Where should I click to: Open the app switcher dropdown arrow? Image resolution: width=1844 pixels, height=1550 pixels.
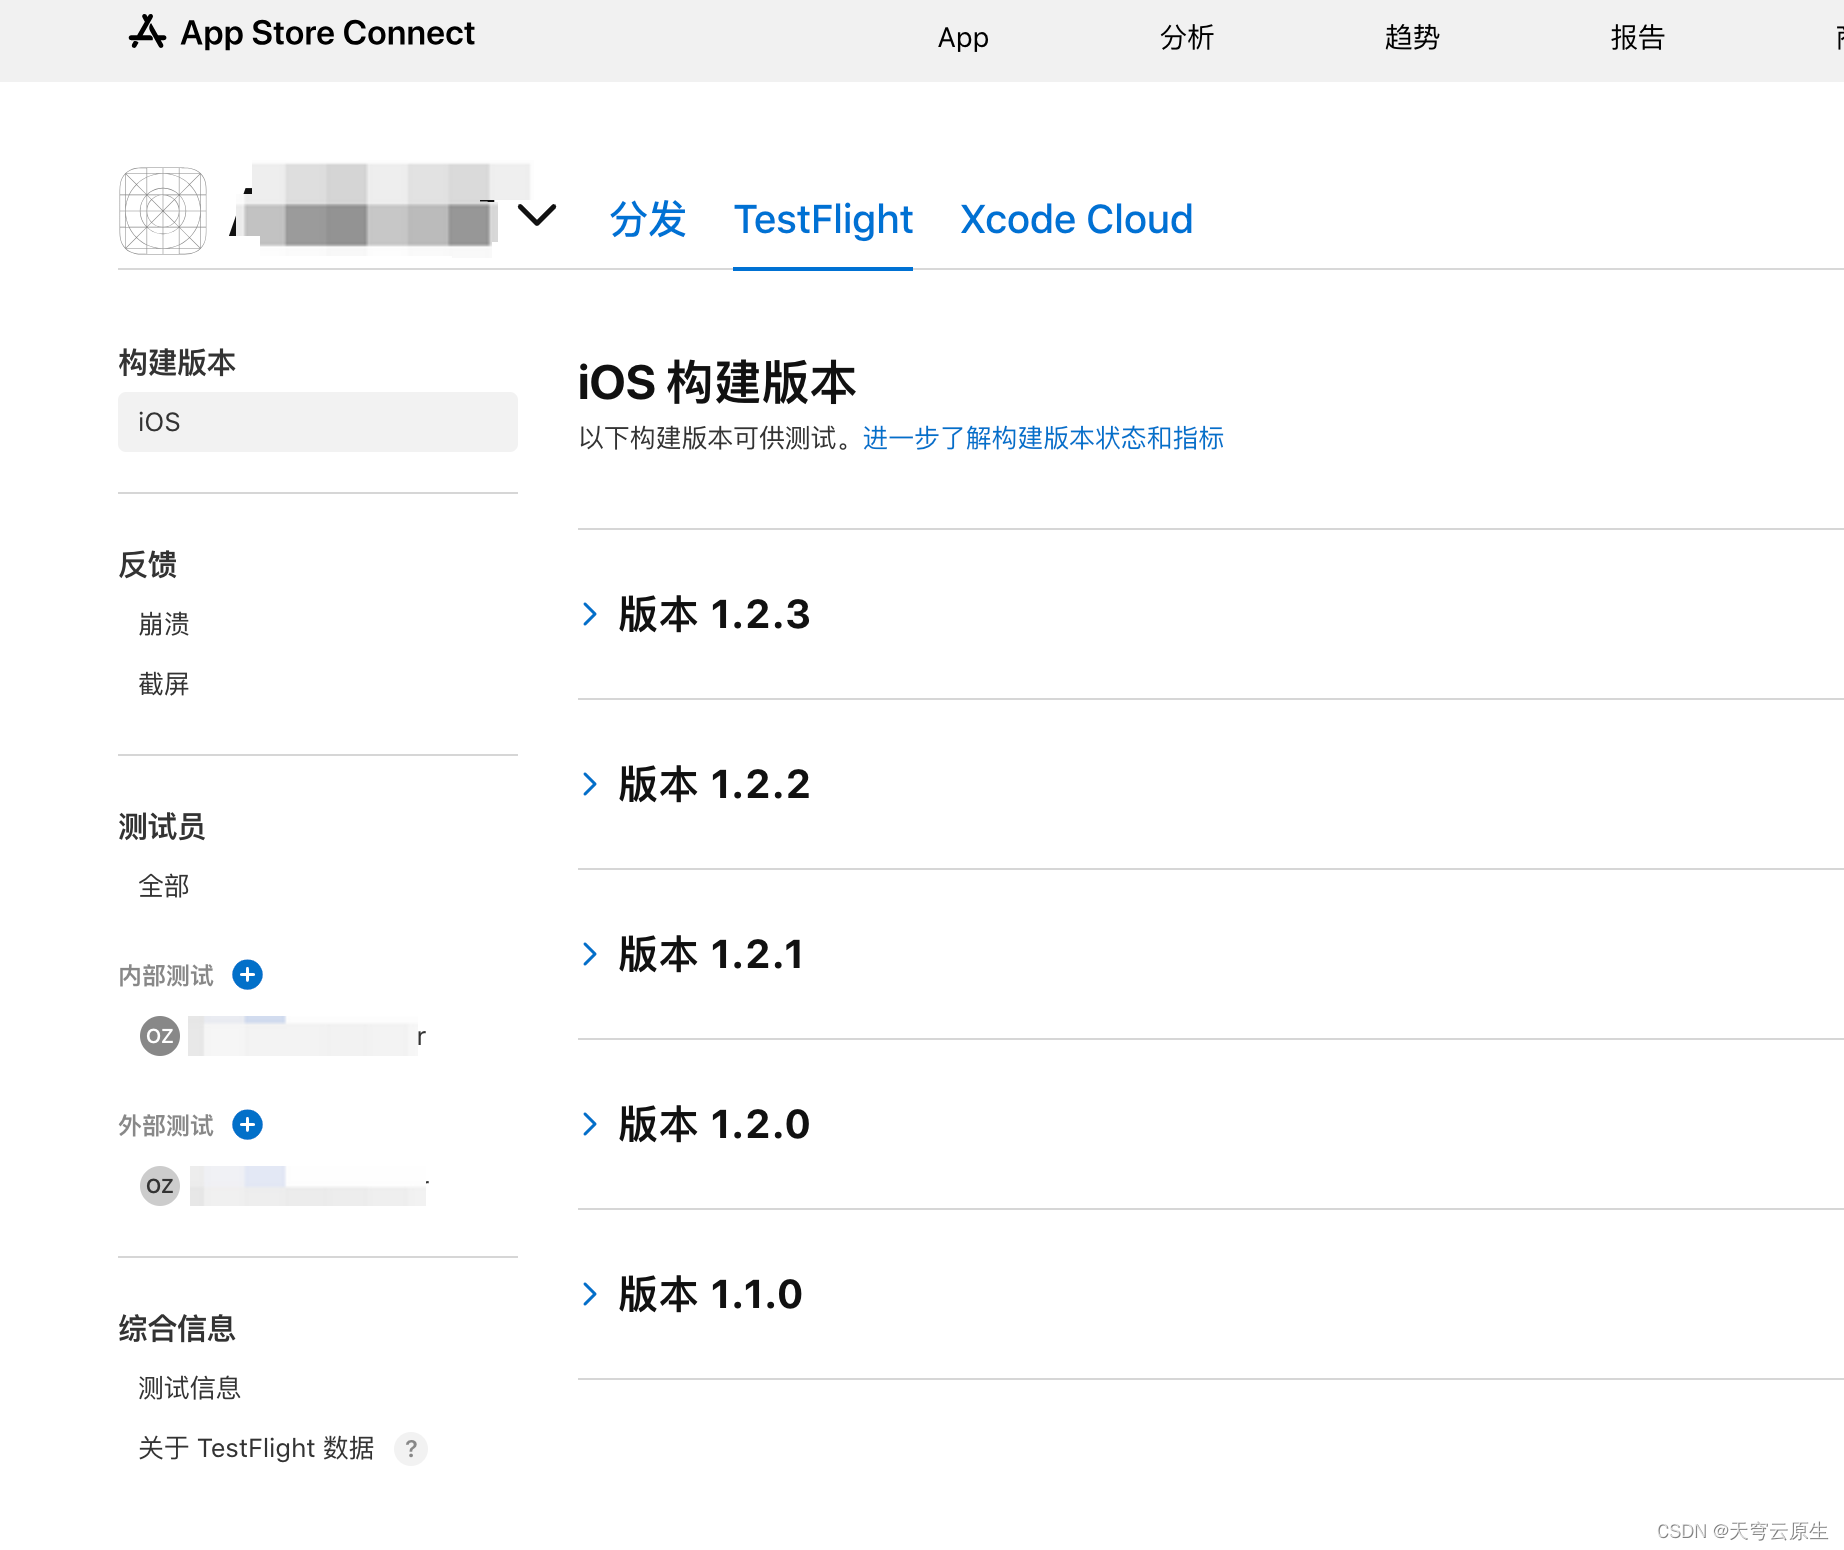537,215
